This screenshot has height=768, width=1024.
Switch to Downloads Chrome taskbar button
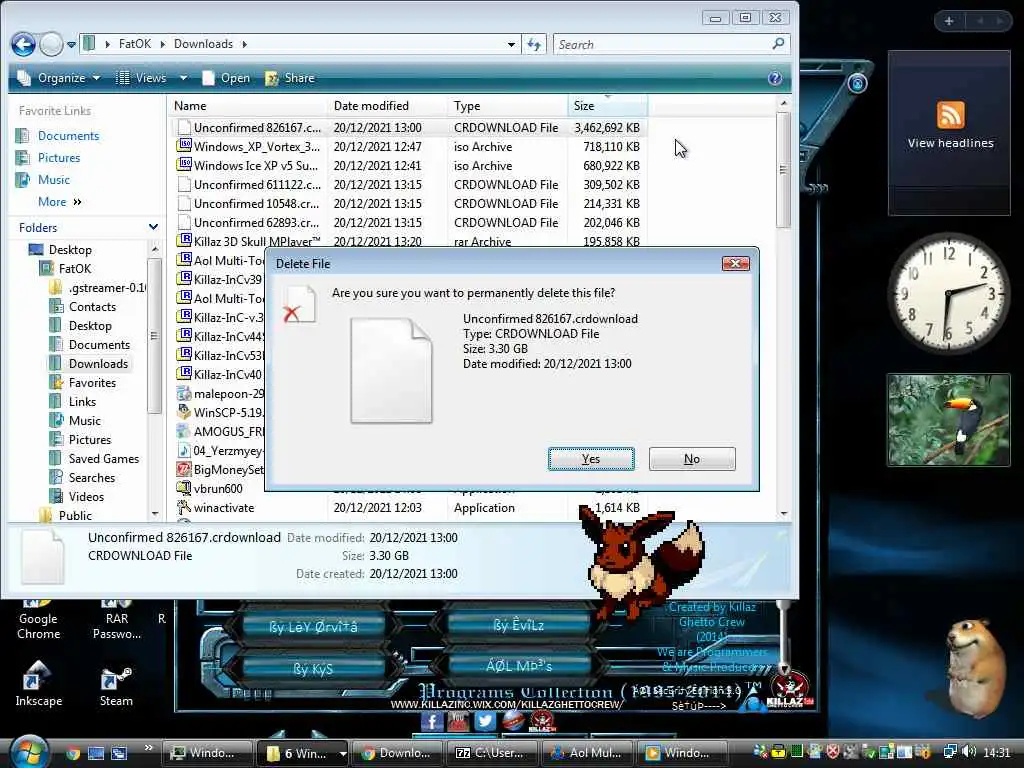396,753
